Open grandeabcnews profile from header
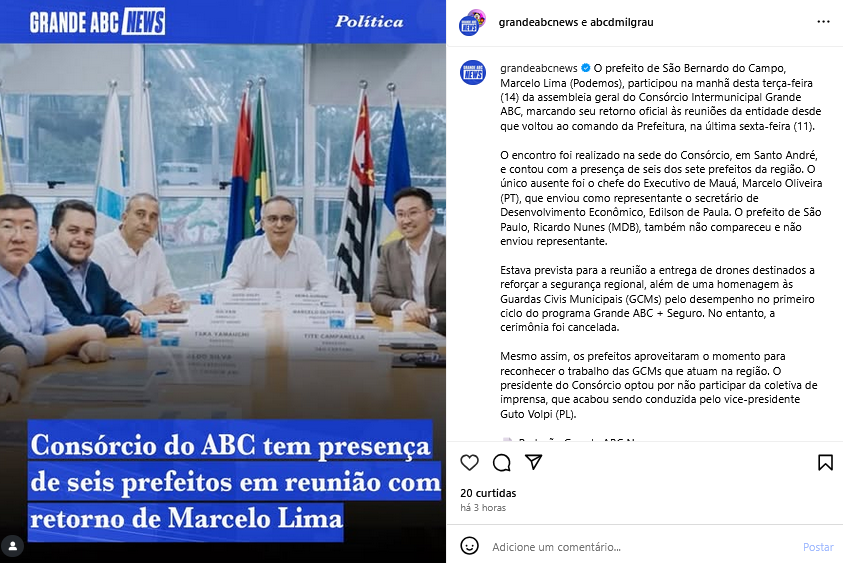This screenshot has height=563, width=843. 538,22
